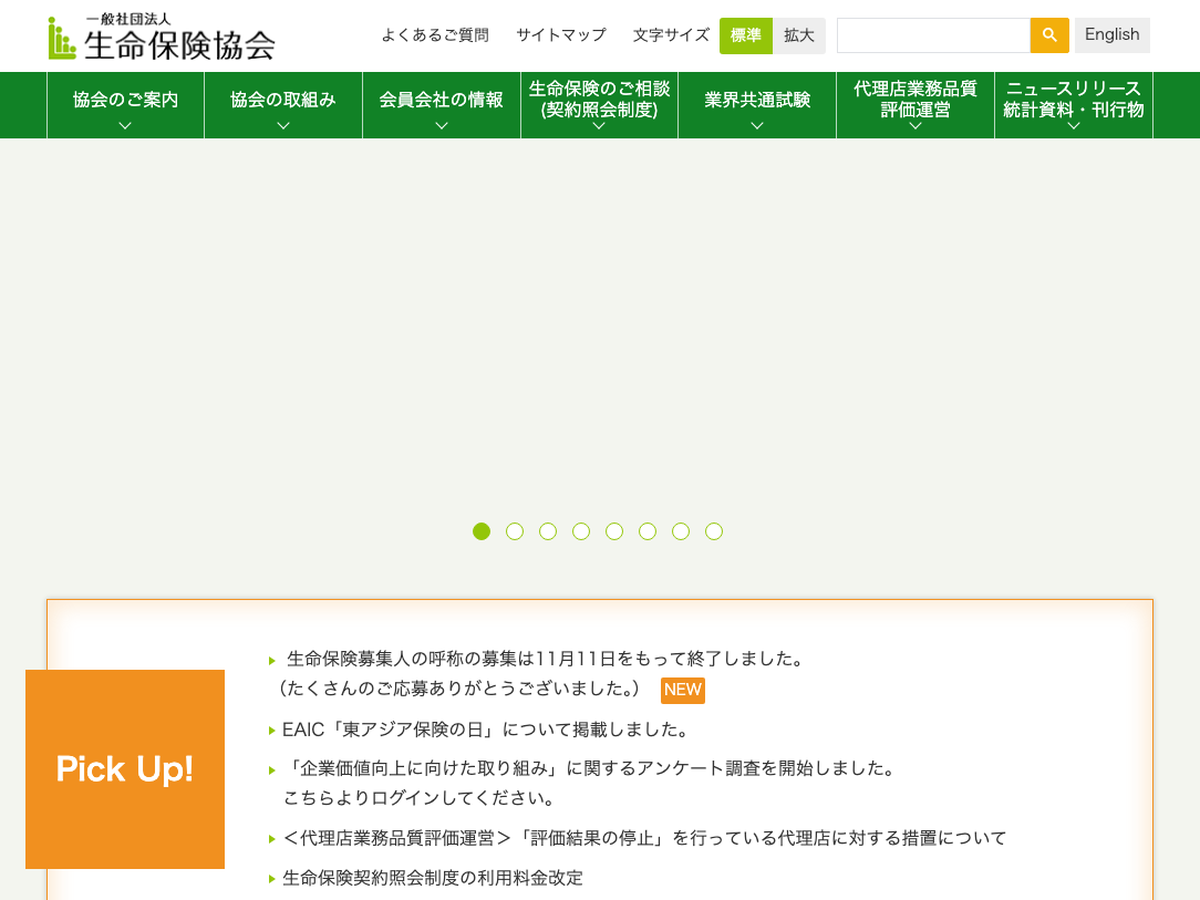Viewport: 1200px width, 900px height.
Task: Open ニュースリリース 統計資料・刊行物 menu
Action: [1073, 104]
